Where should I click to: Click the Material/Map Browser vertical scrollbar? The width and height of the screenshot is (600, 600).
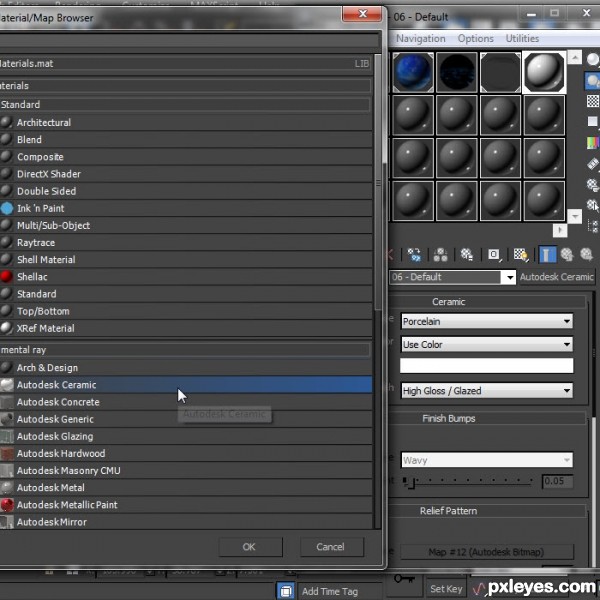378,182
